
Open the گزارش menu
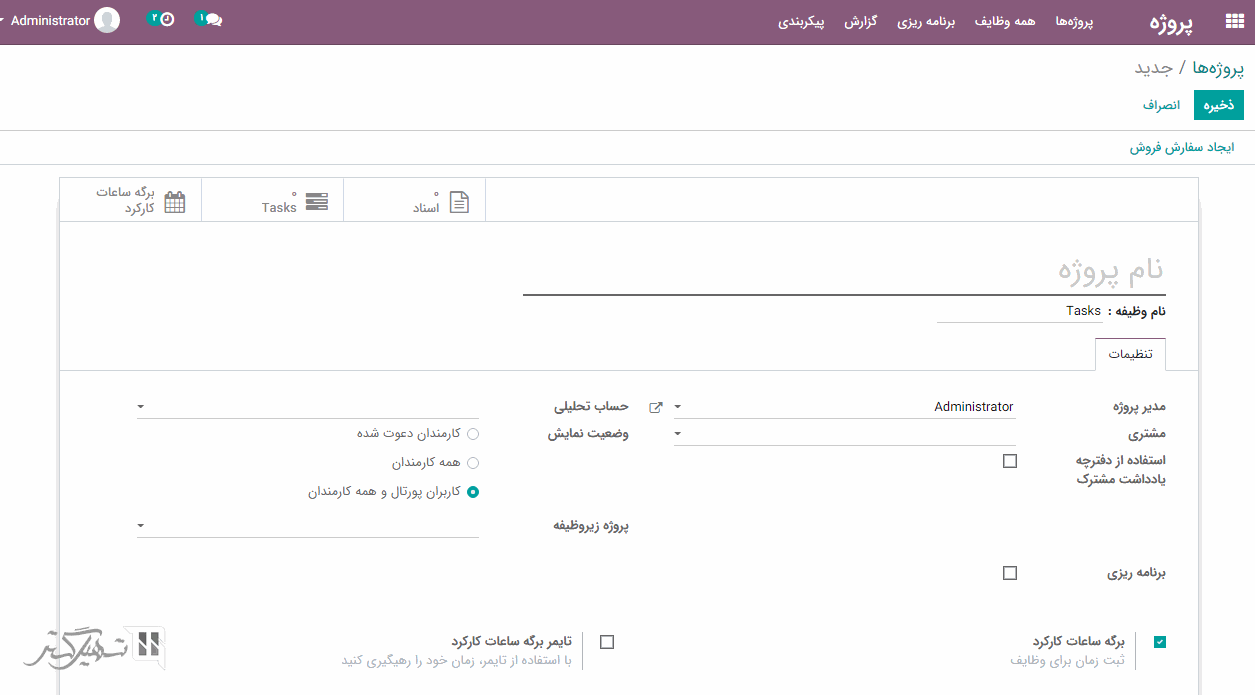(x=860, y=22)
